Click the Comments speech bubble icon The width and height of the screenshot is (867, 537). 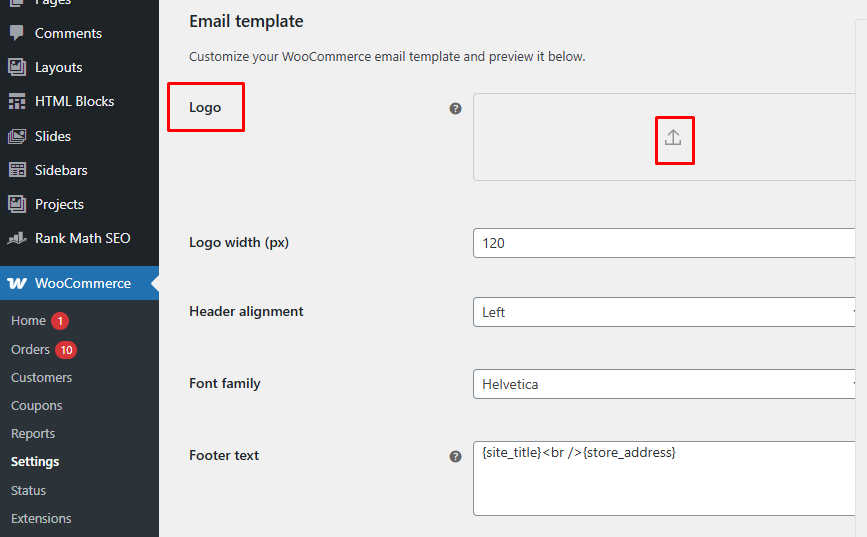tap(17, 33)
